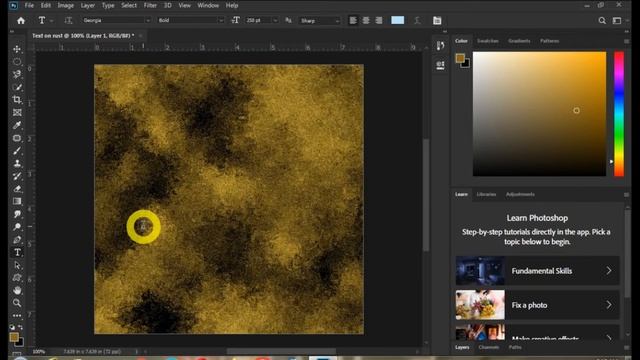Viewport: 640px width, 360px height.
Task: Select the Brush tool
Action: click(17, 151)
